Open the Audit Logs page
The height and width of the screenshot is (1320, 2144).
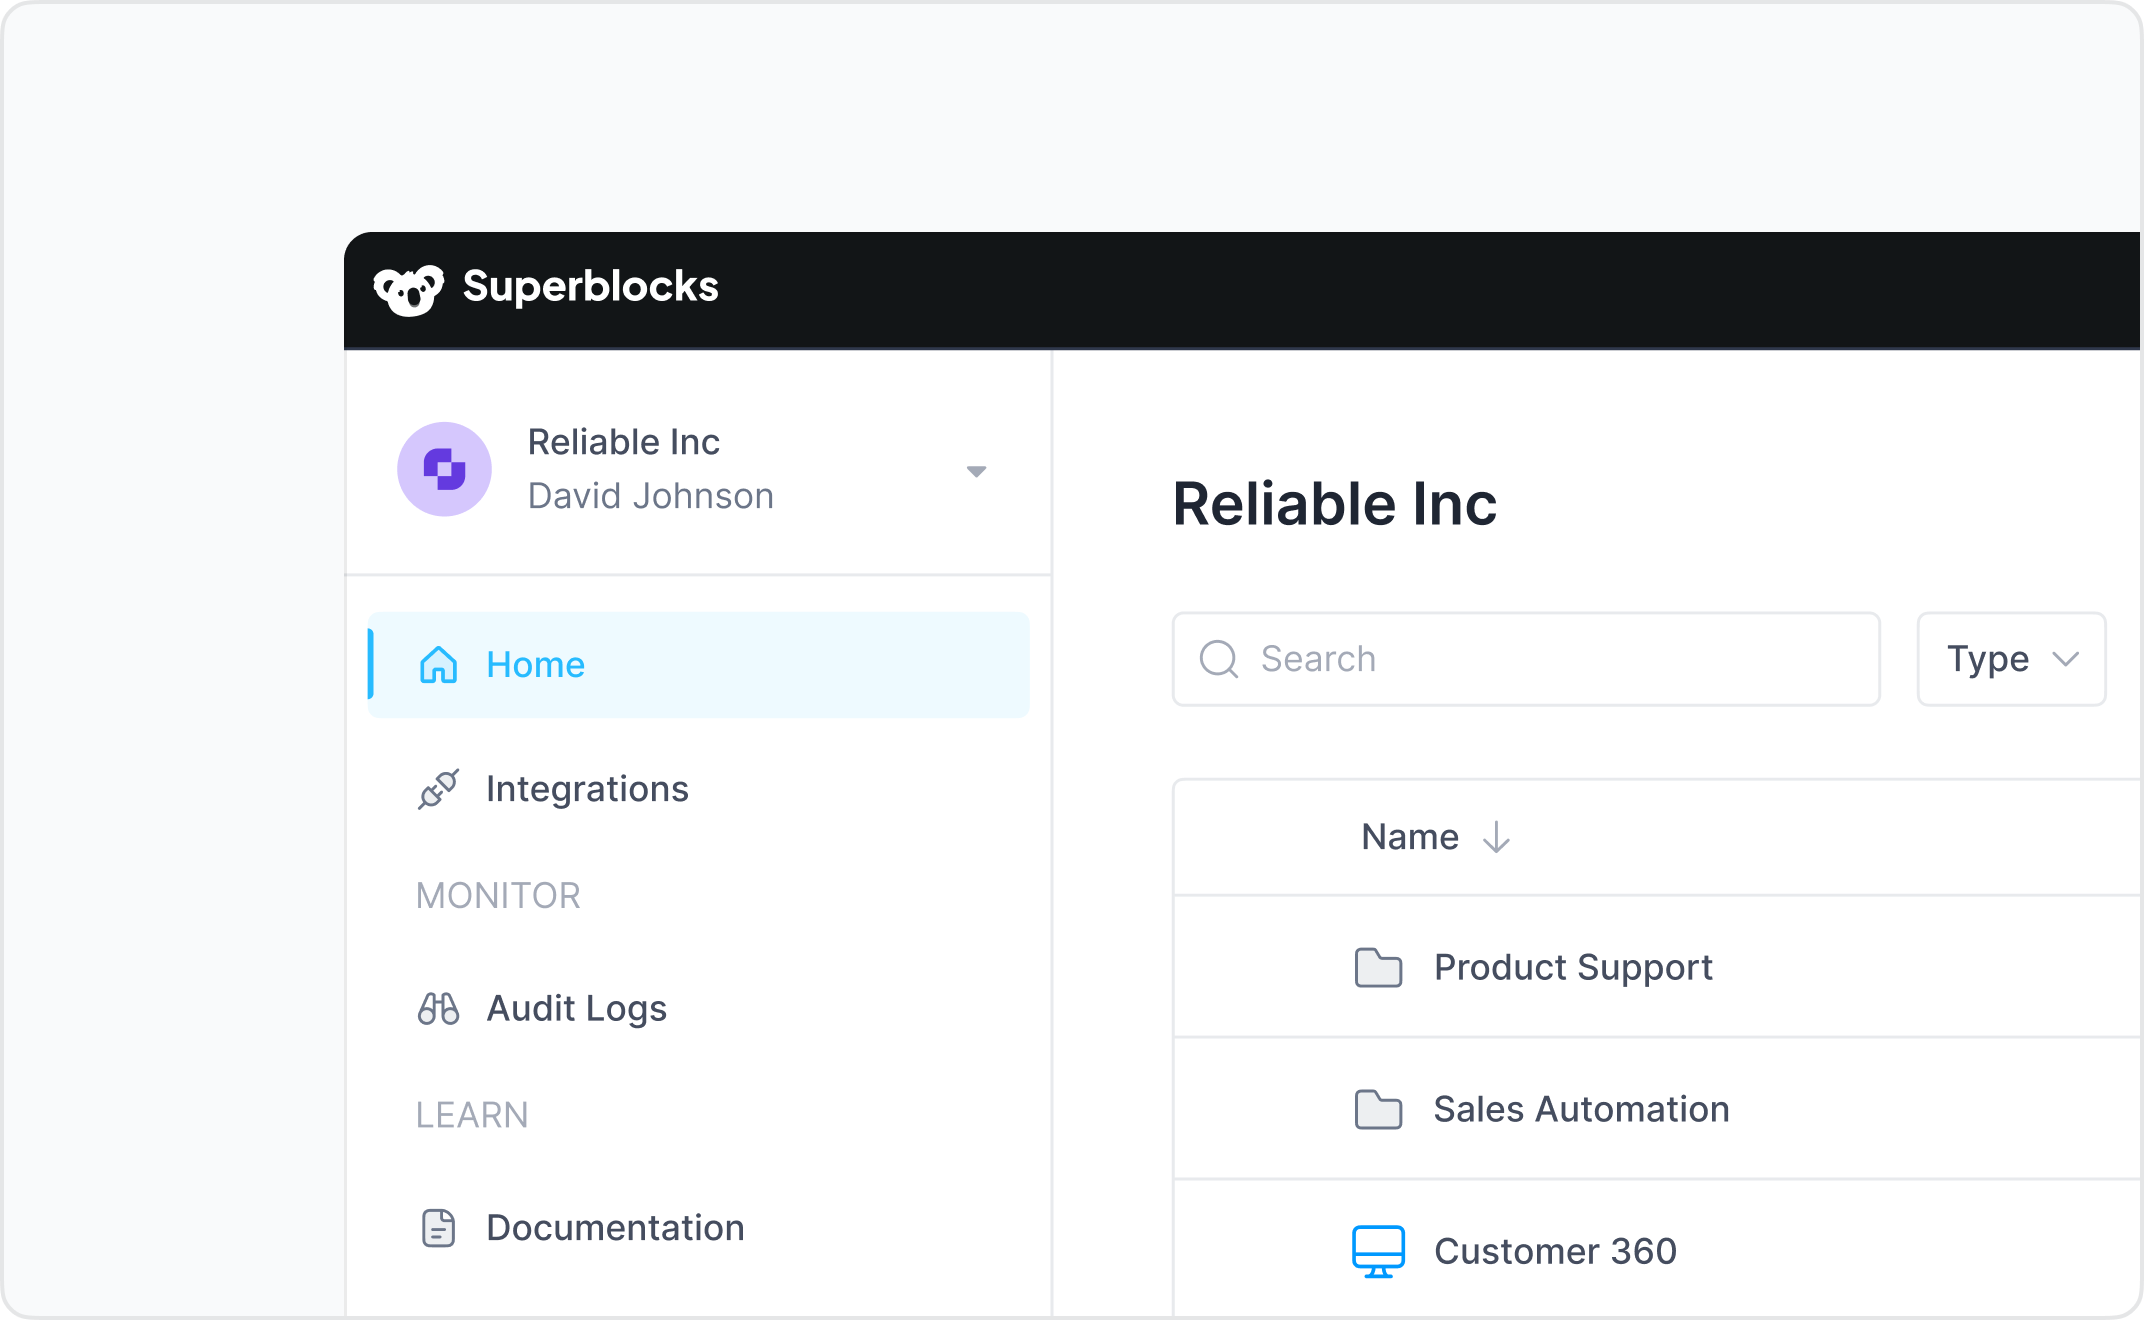tap(576, 1008)
